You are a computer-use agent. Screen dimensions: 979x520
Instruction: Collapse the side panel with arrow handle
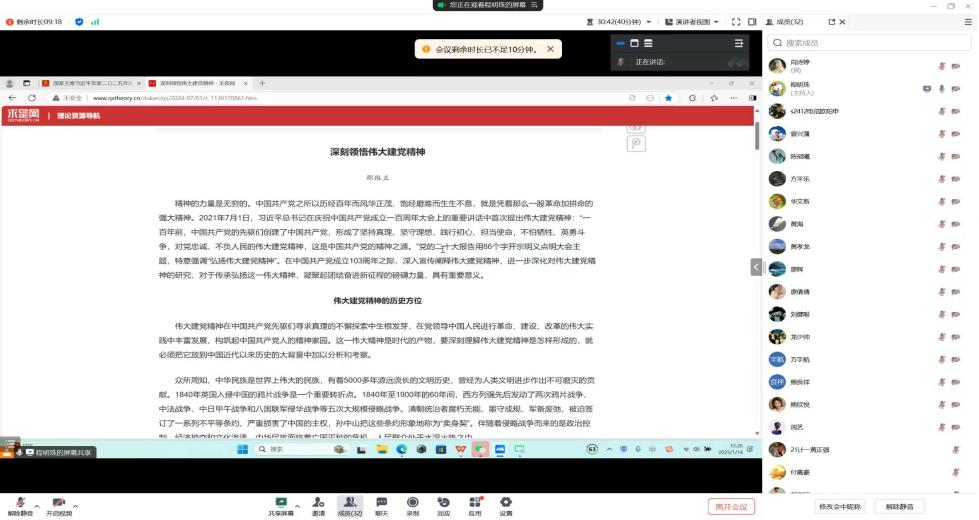tap(757, 267)
